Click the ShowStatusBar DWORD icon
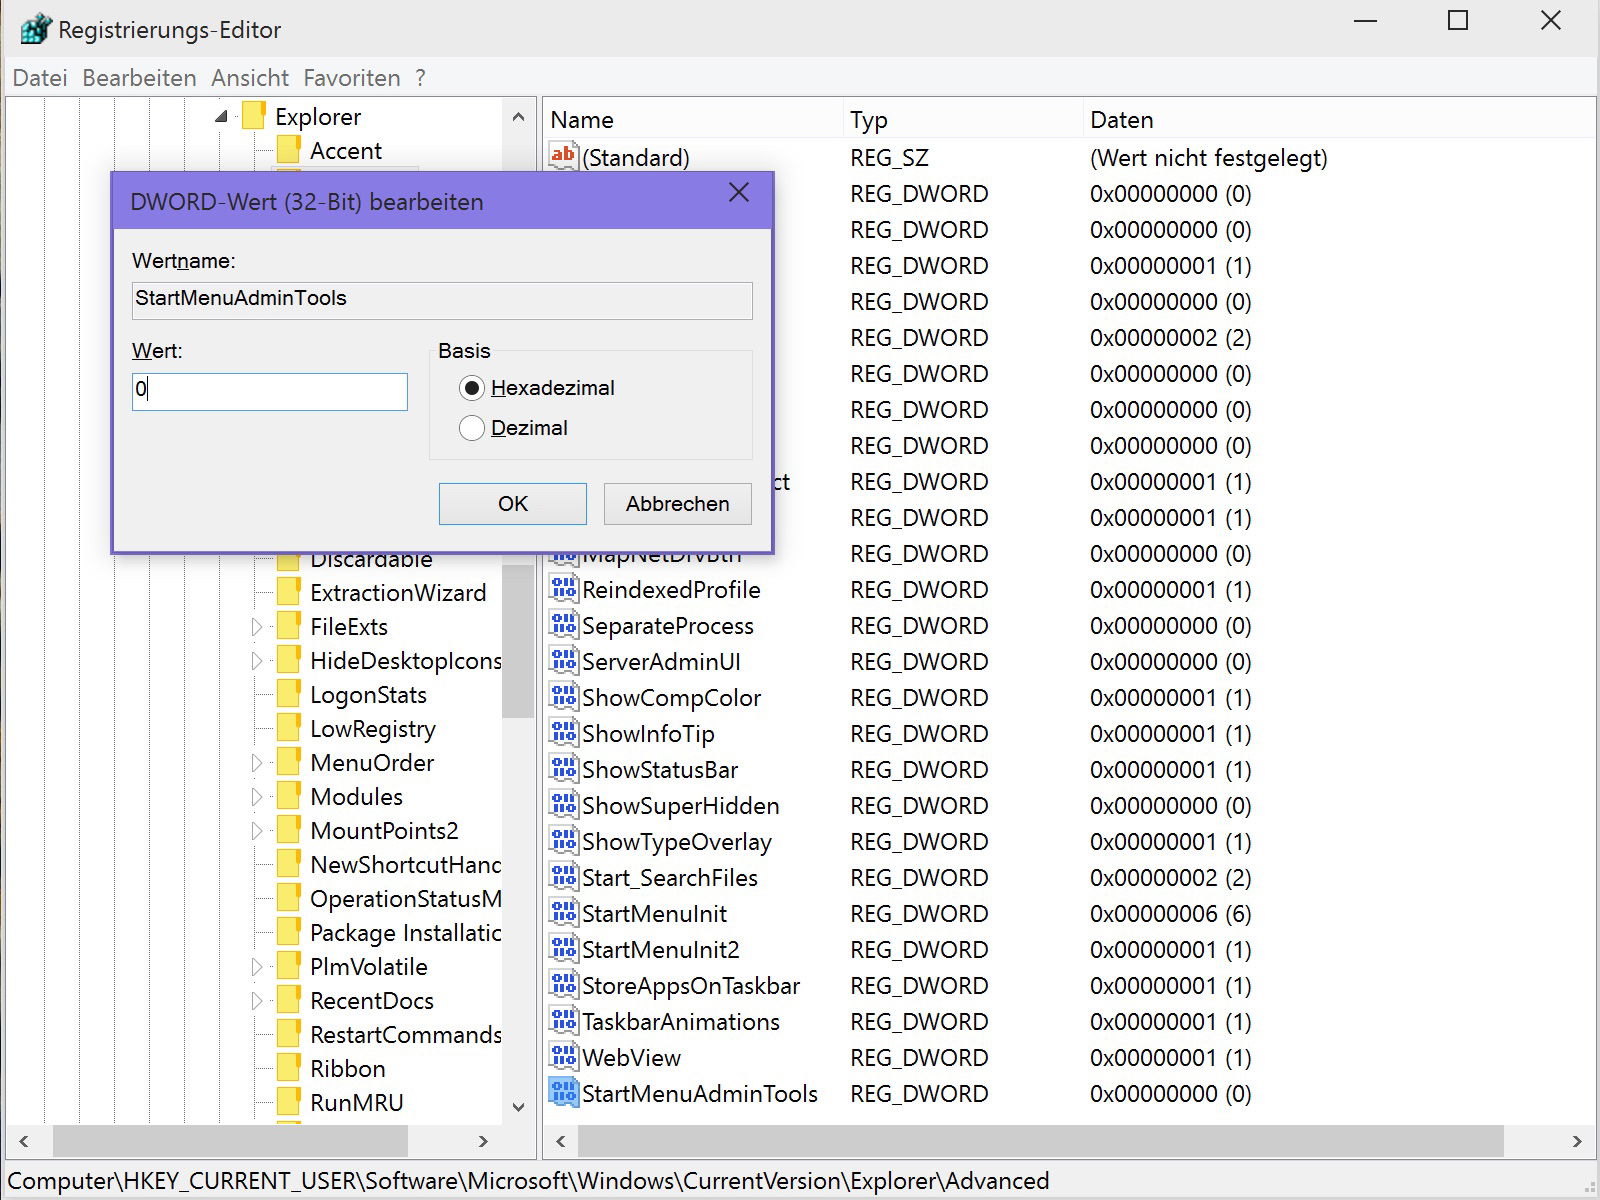The image size is (1600, 1200). [x=564, y=769]
